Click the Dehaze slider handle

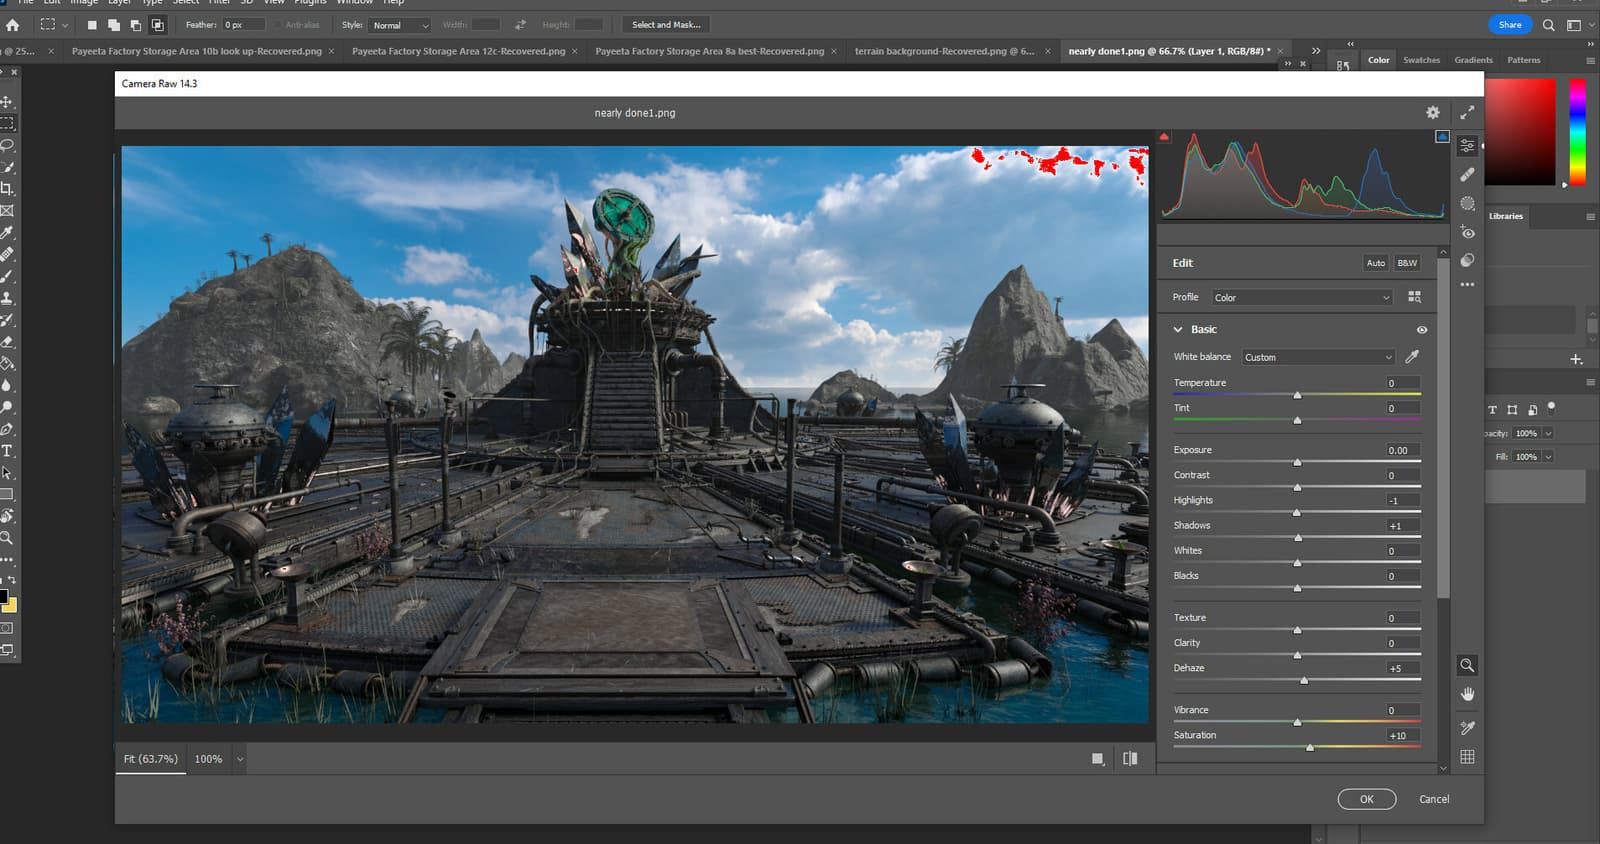pyautogui.click(x=1304, y=680)
